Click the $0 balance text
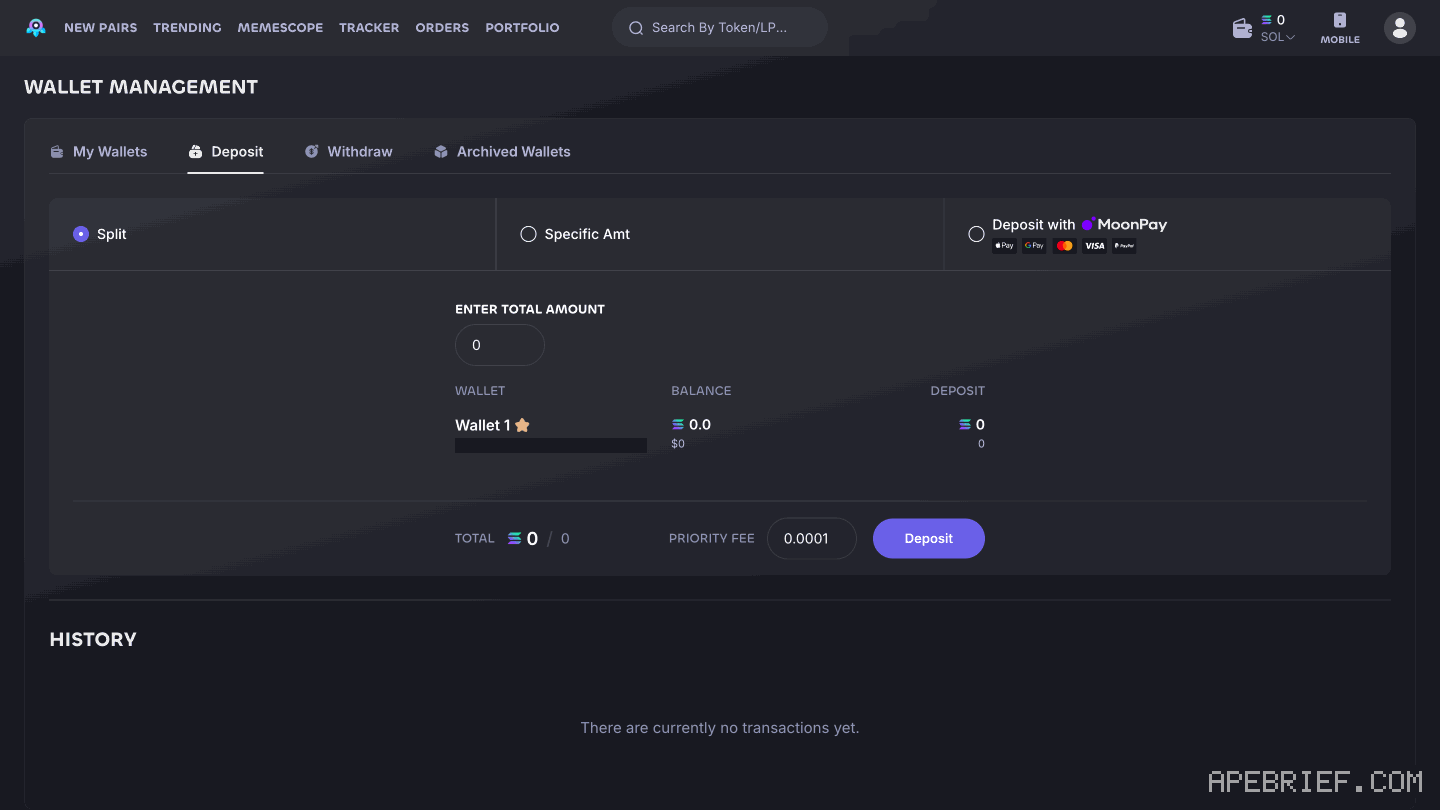The height and width of the screenshot is (810, 1440). [x=678, y=444]
